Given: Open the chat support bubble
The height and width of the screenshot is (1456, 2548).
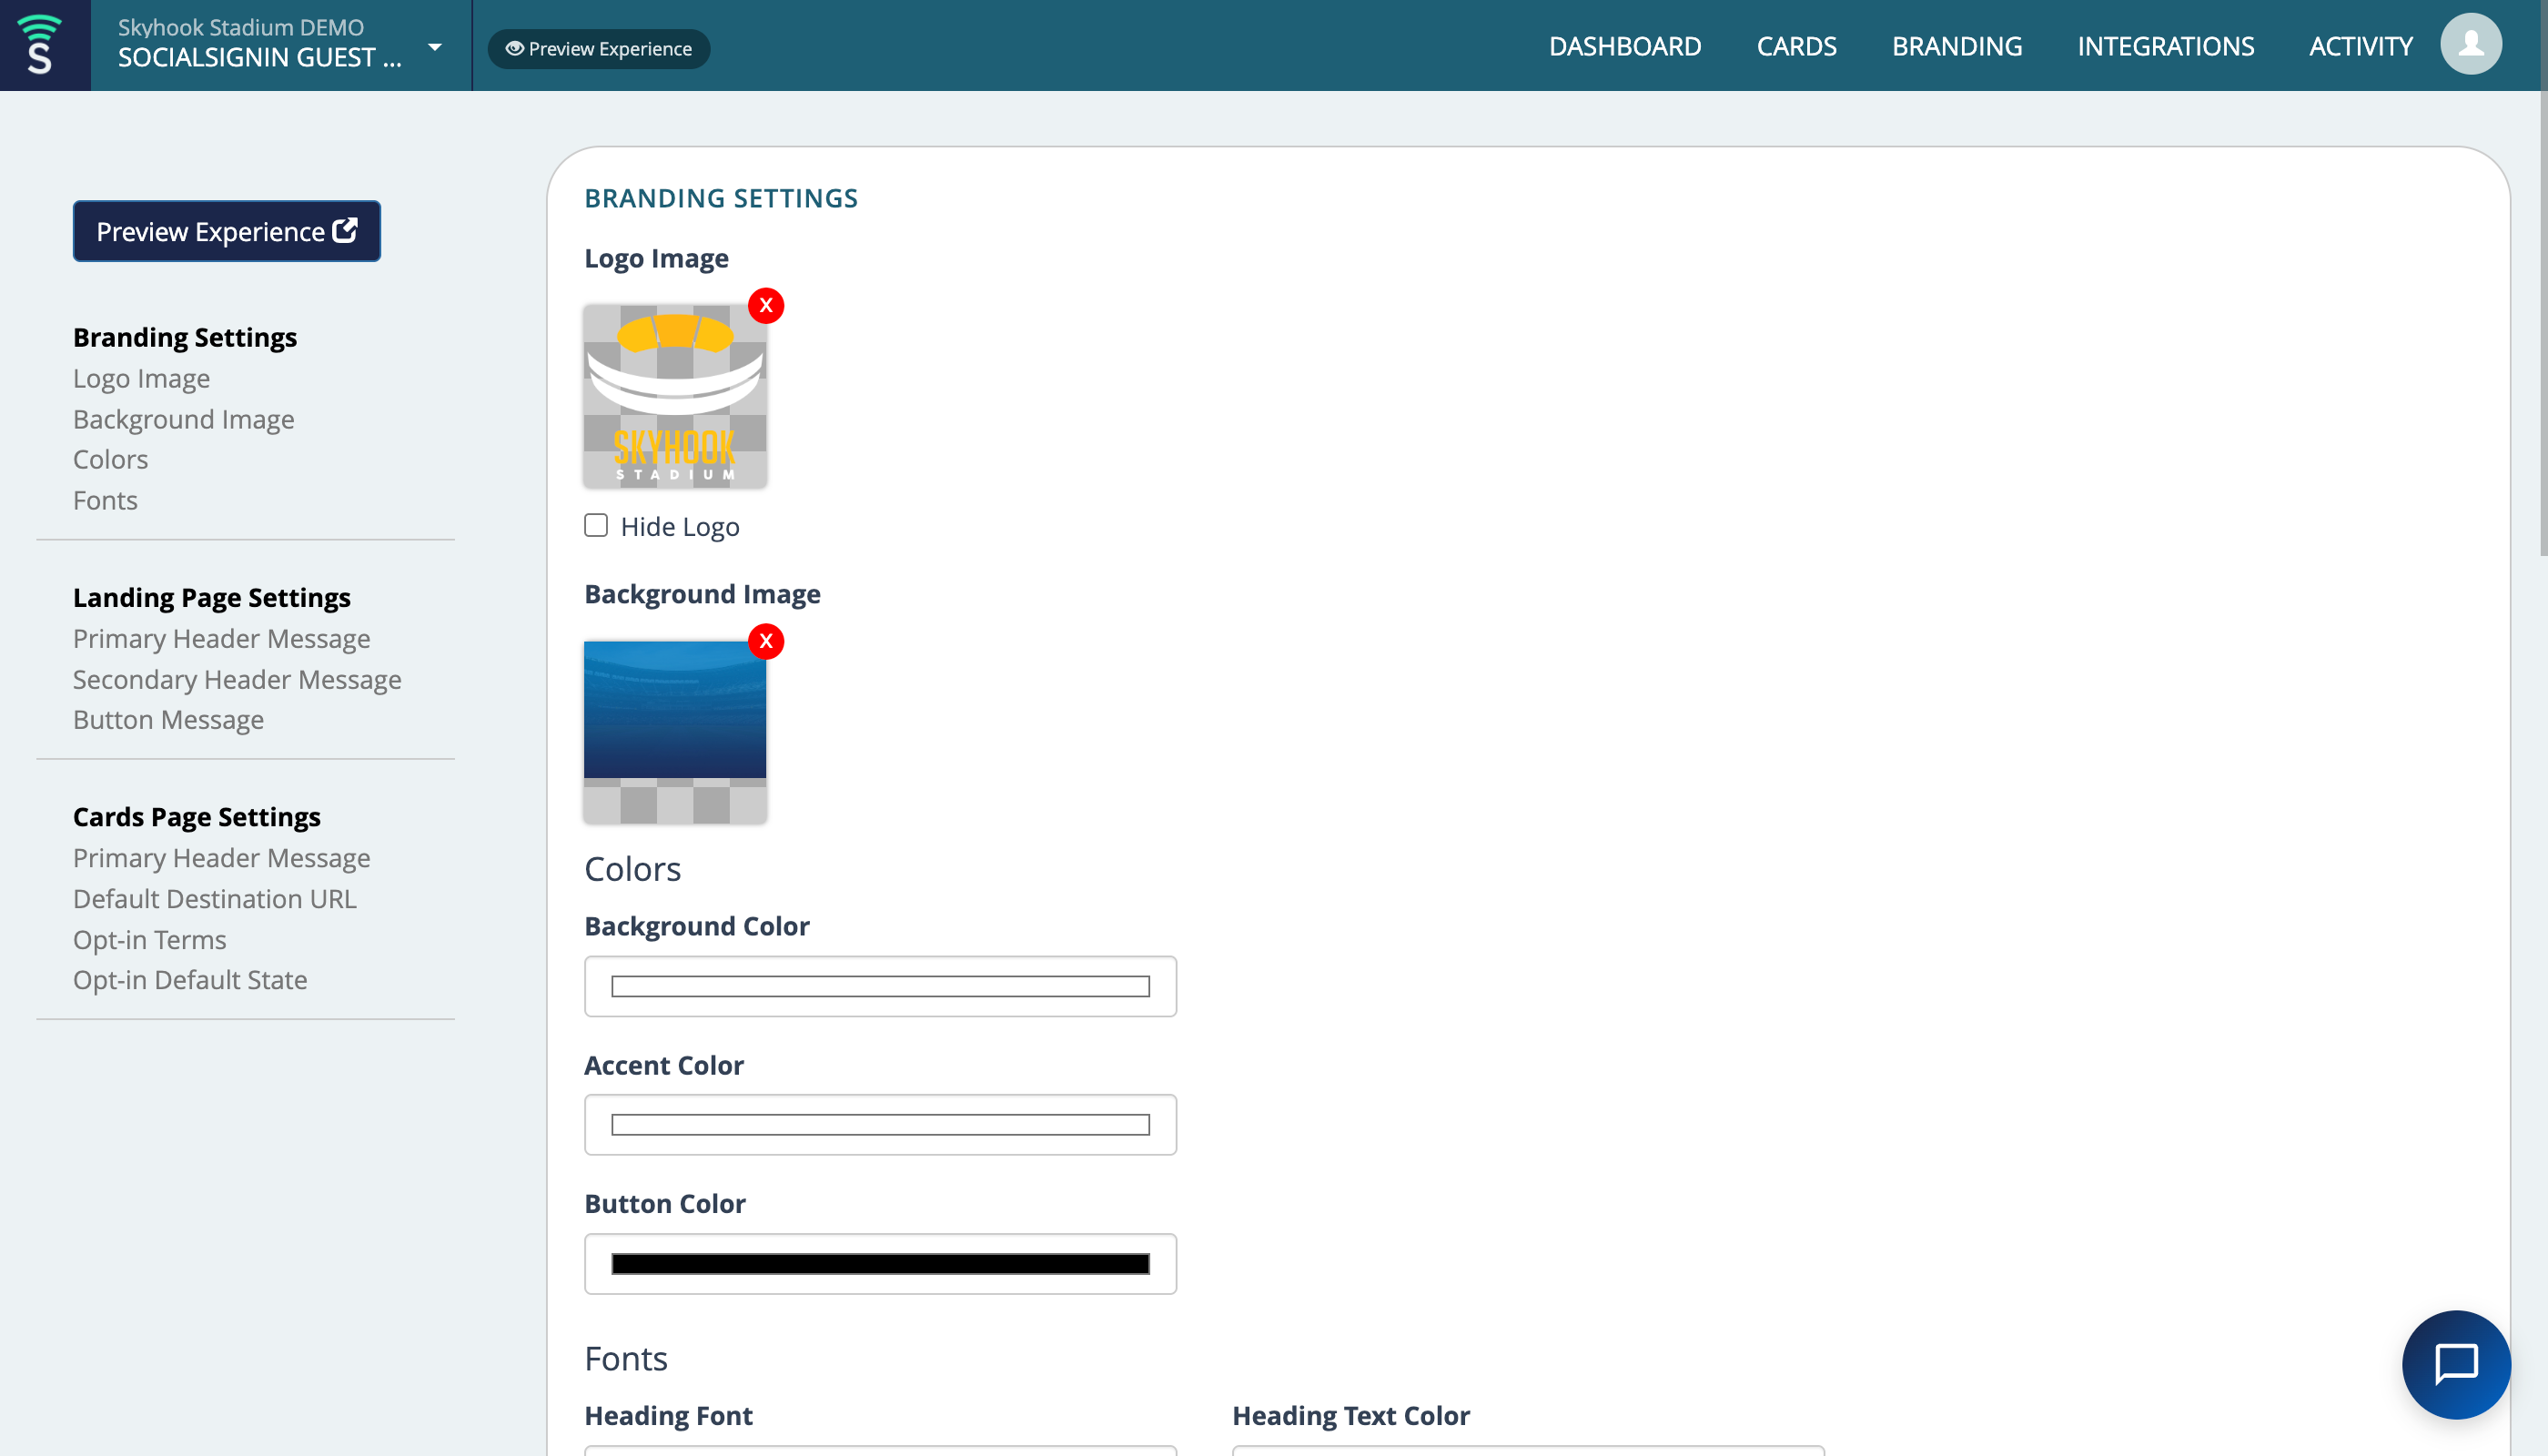Looking at the screenshot, I should point(2457,1364).
